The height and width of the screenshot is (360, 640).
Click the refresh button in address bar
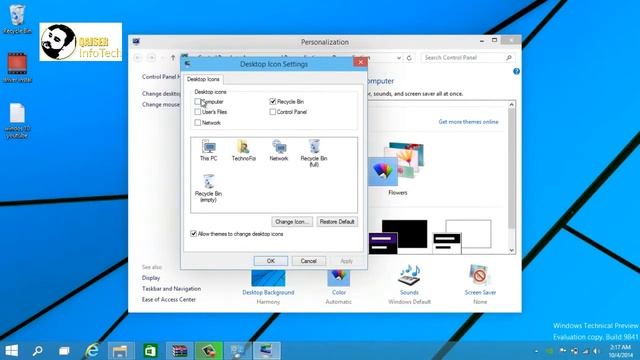click(409, 58)
